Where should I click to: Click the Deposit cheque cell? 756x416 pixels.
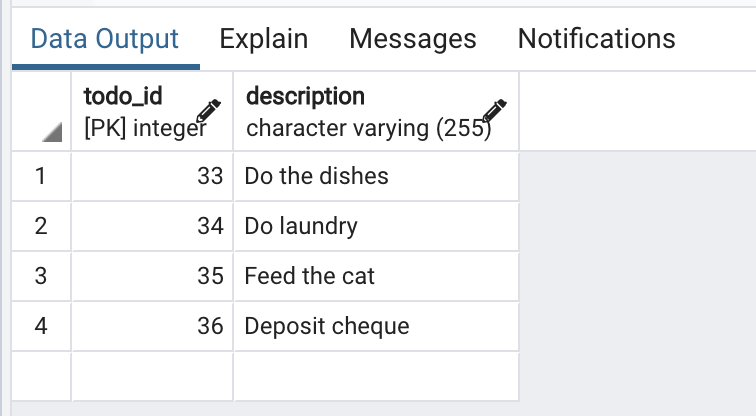tap(377, 326)
